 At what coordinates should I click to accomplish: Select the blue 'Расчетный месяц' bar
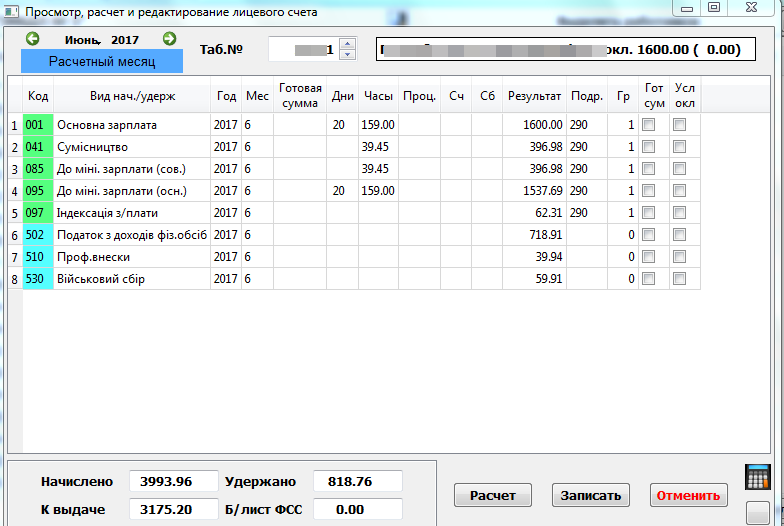click(x=102, y=61)
